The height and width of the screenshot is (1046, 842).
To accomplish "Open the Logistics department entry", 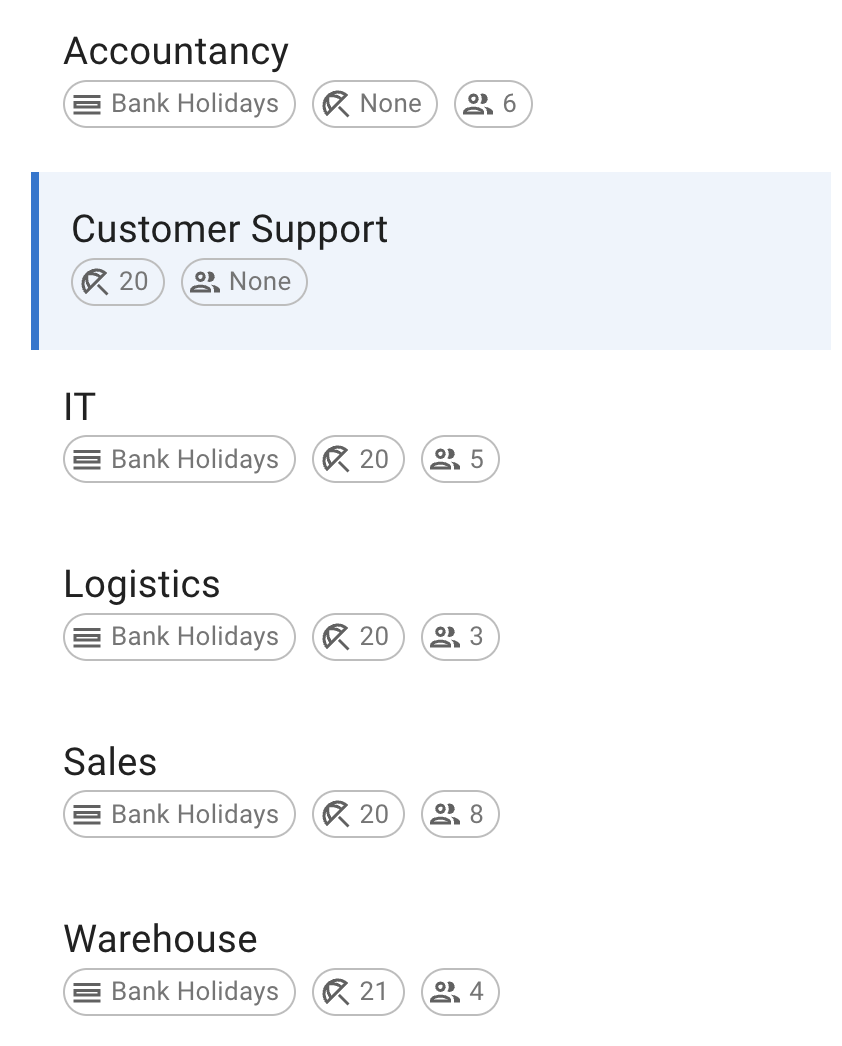I will 141,584.
